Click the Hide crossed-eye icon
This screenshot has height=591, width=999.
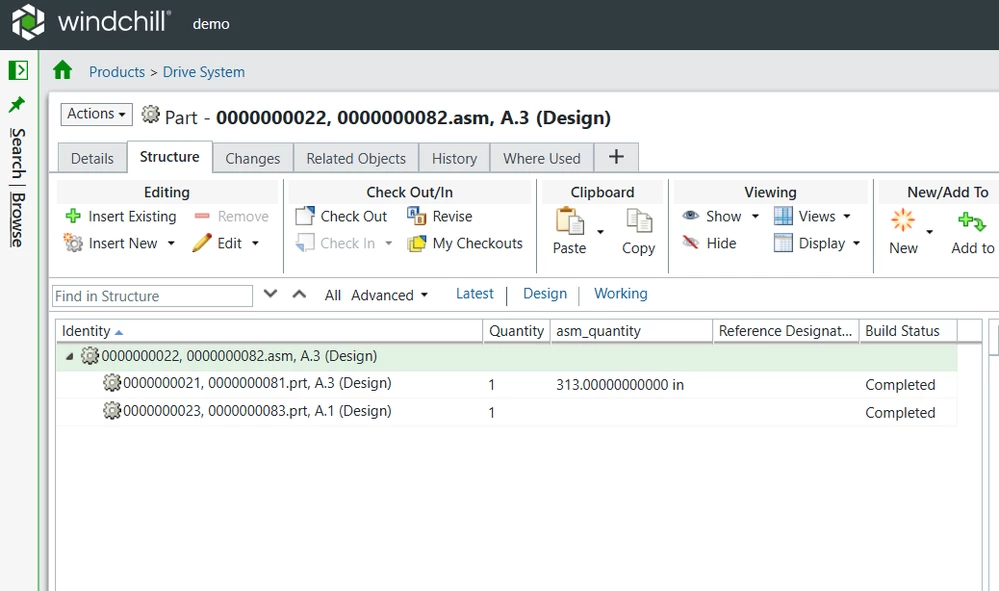pyautogui.click(x=691, y=242)
